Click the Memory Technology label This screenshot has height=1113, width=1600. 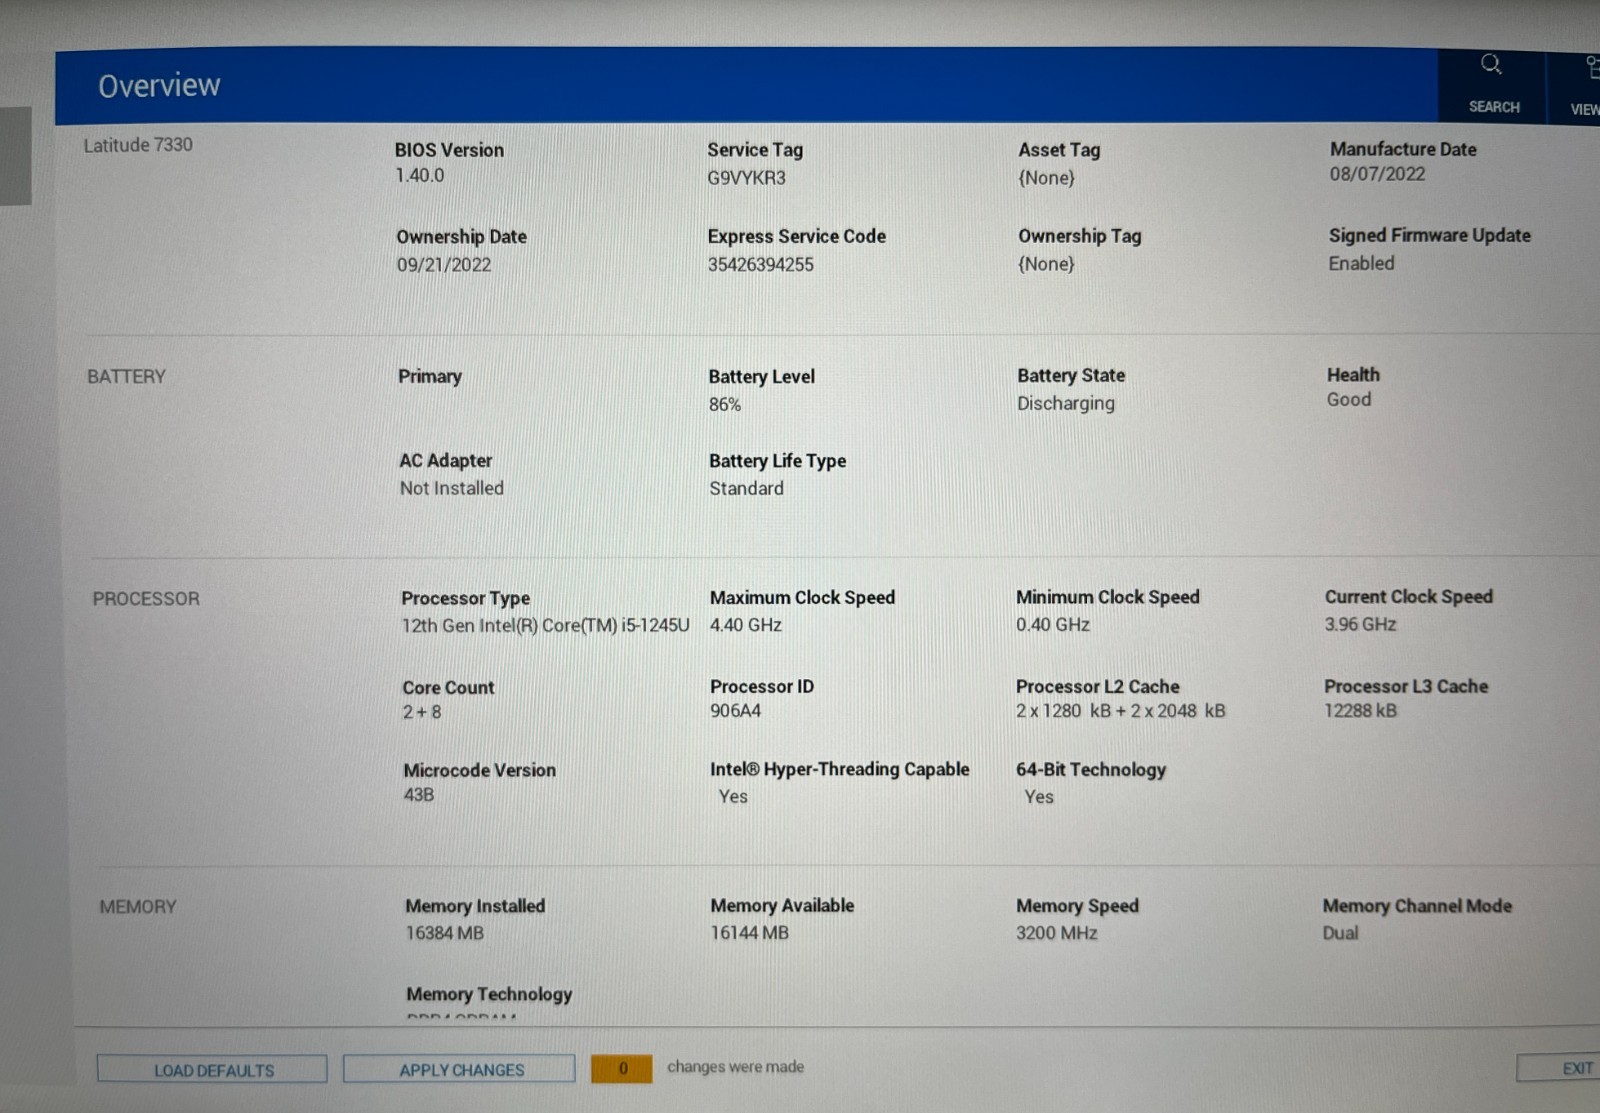click(489, 995)
